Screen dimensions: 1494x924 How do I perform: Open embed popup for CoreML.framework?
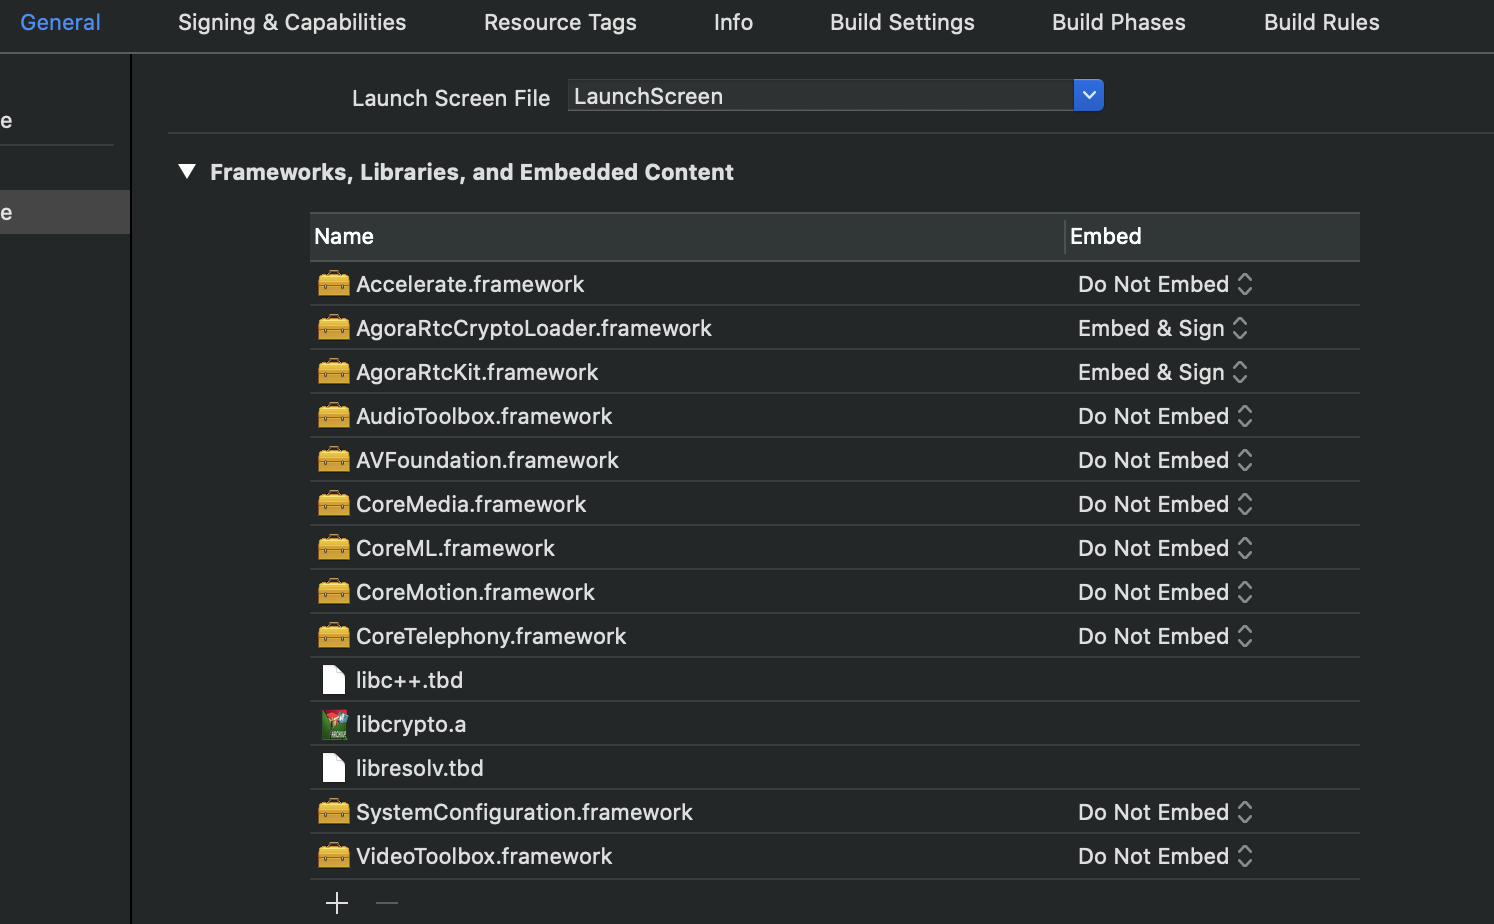click(x=1166, y=548)
